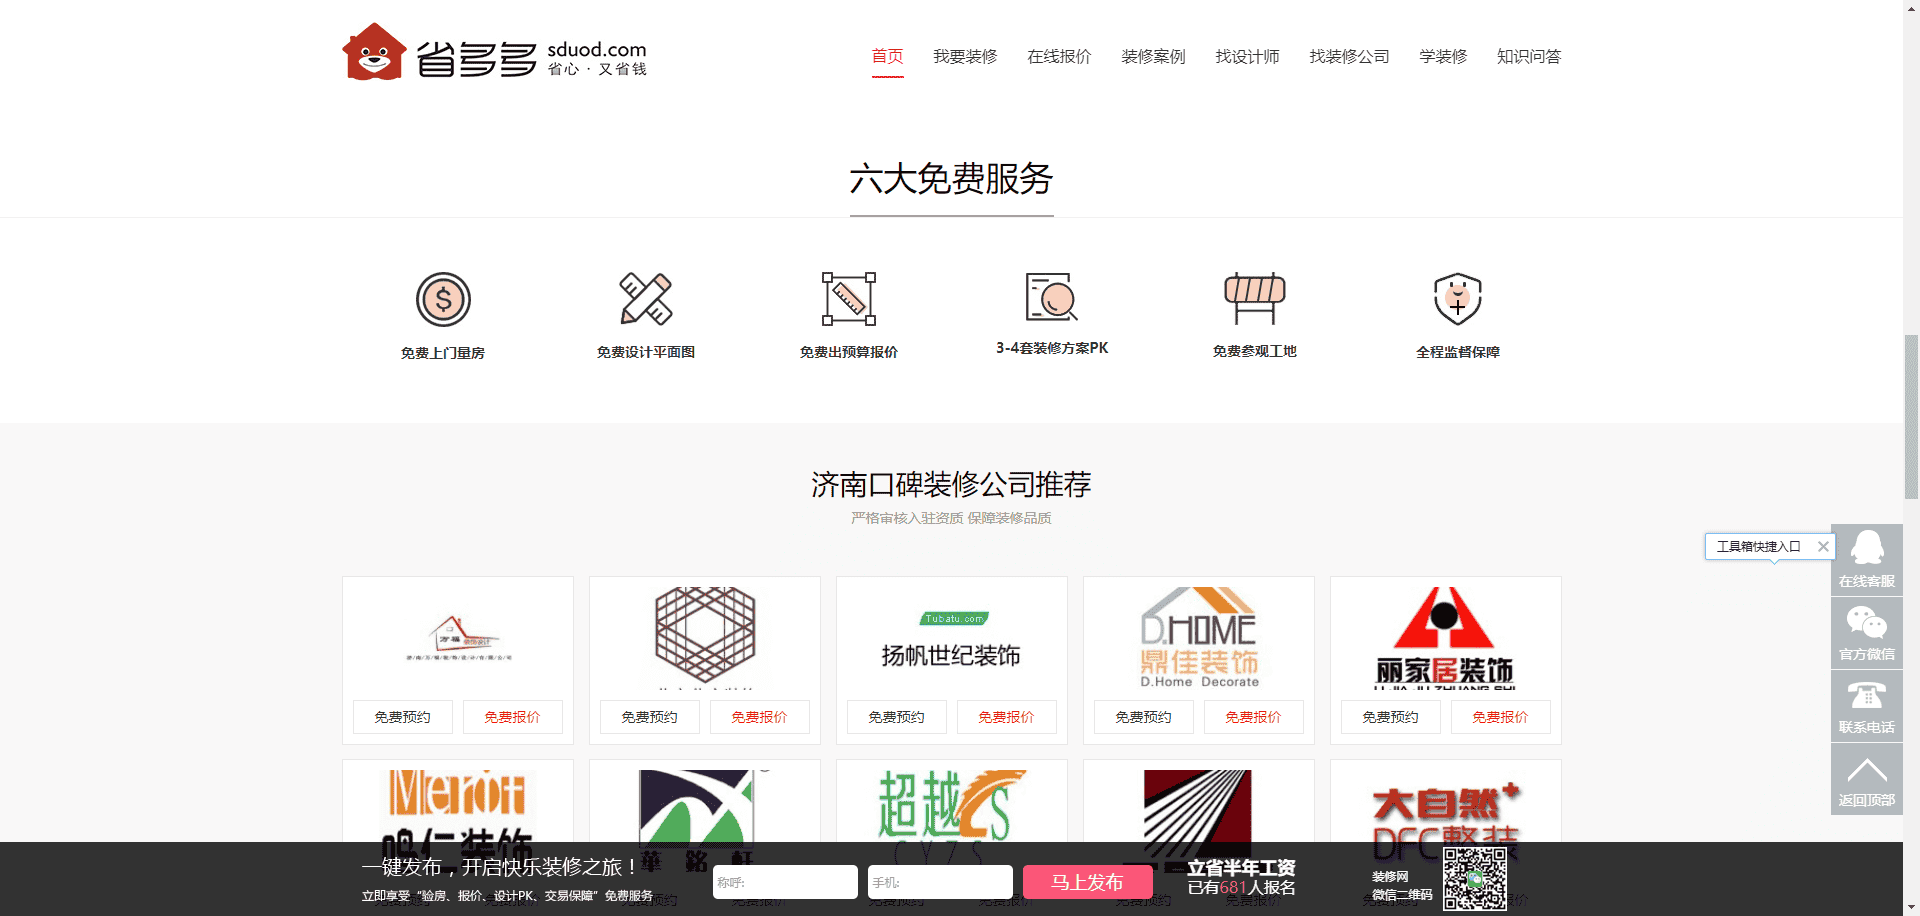This screenshot has height=916, width=1920.
Task: Select the 免费出预算报价 icon
Action: click(849, 298)
